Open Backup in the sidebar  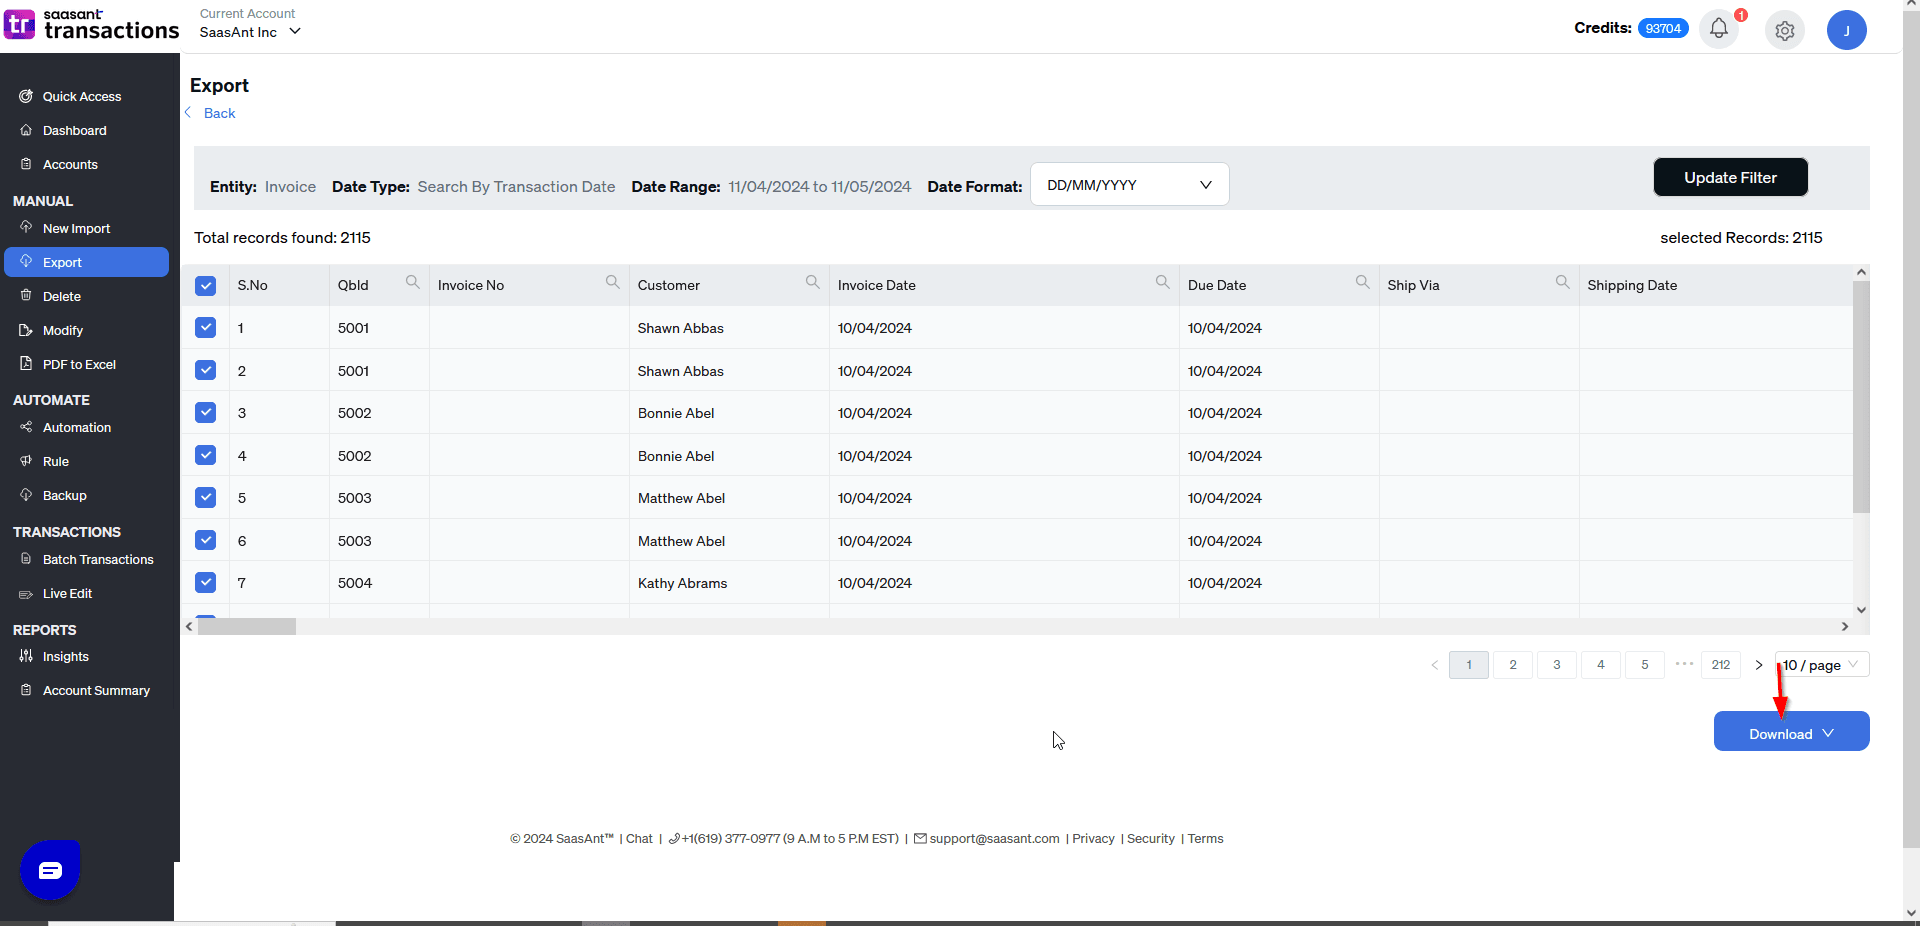64,496
